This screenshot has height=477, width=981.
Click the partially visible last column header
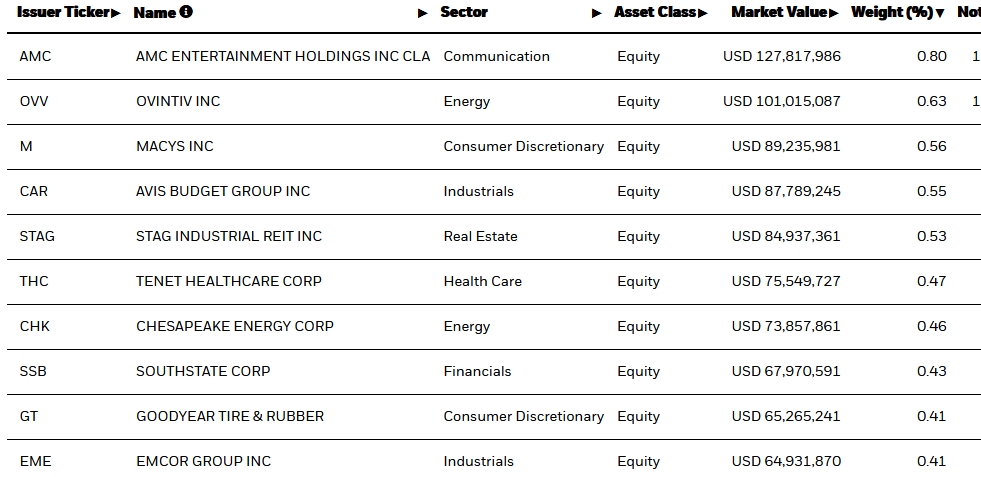(968, 13)
